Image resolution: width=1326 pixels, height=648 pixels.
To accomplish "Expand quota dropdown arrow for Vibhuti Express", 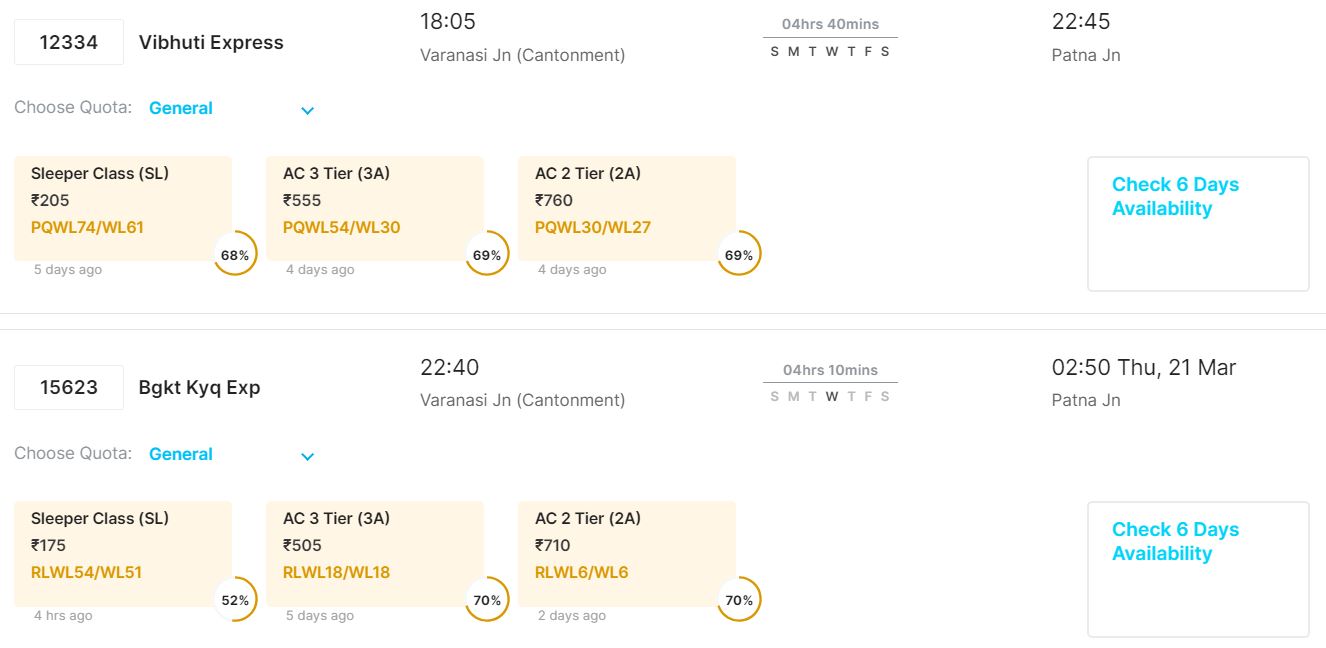I will coord(308,110).
